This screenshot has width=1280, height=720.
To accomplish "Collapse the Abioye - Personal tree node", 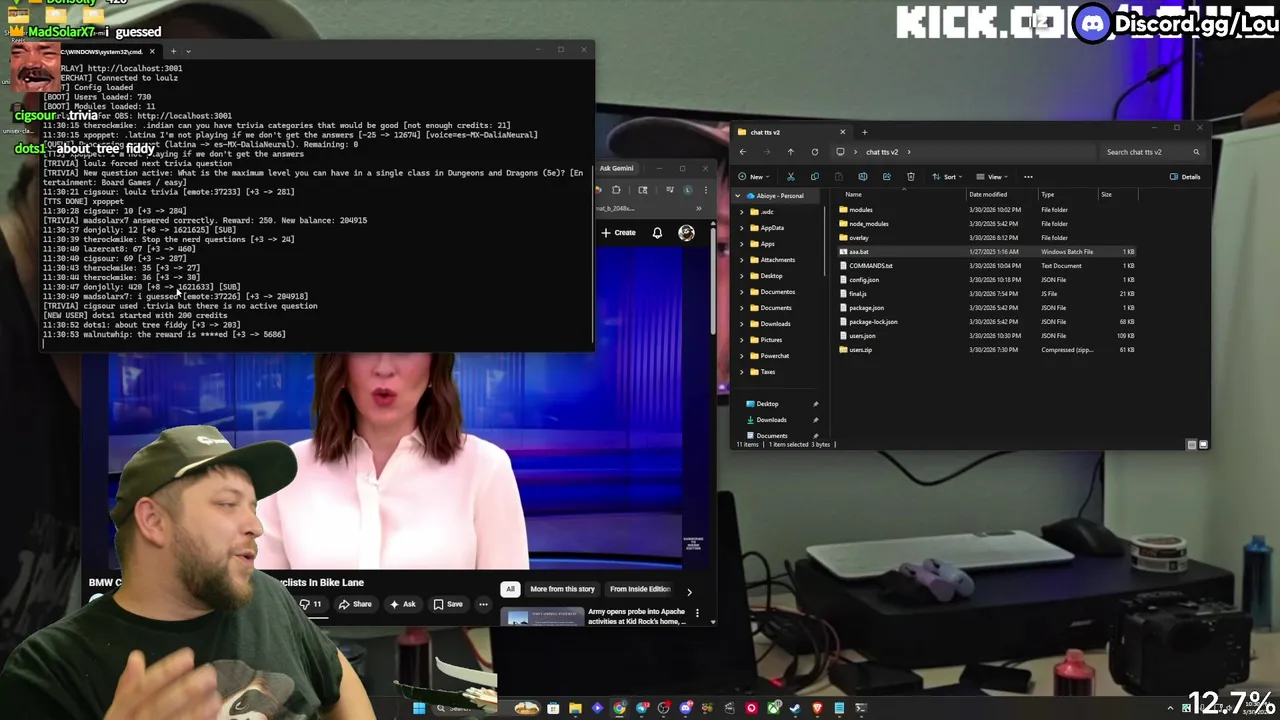I will point(738,196).
